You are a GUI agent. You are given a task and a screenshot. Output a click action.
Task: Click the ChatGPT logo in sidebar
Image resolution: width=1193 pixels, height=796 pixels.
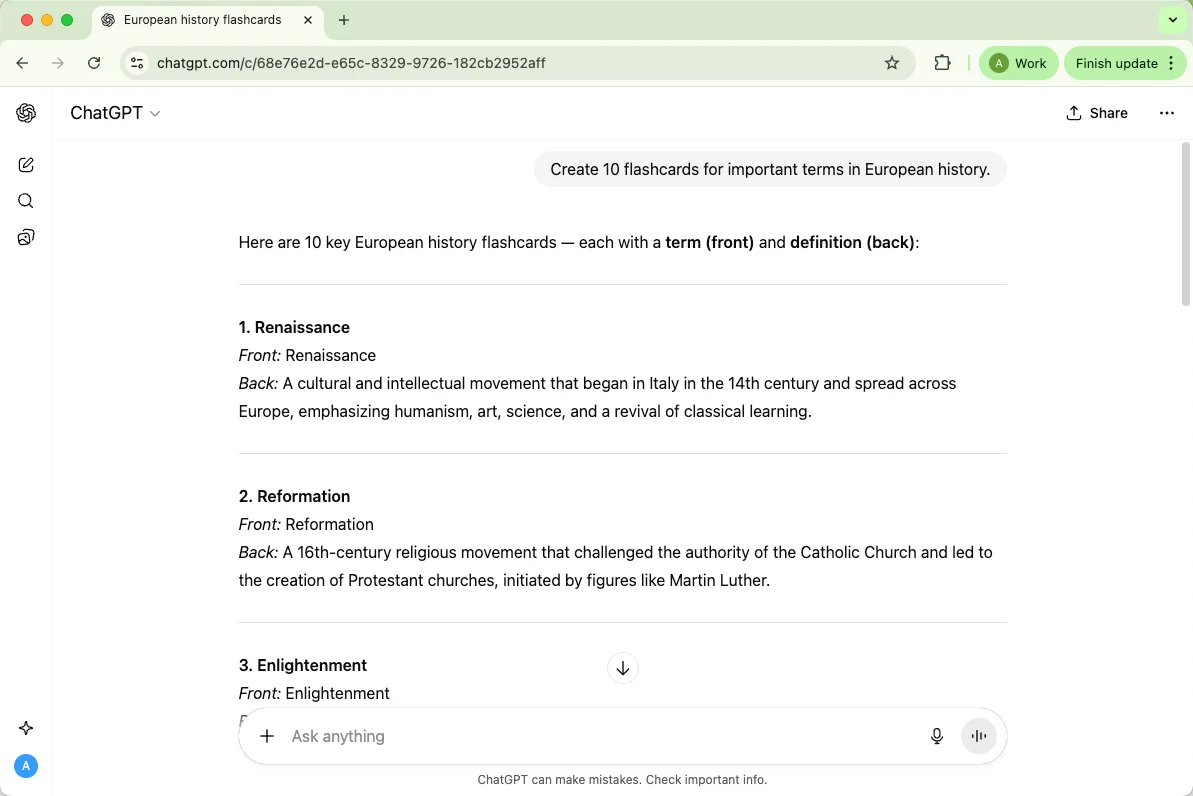26,113
